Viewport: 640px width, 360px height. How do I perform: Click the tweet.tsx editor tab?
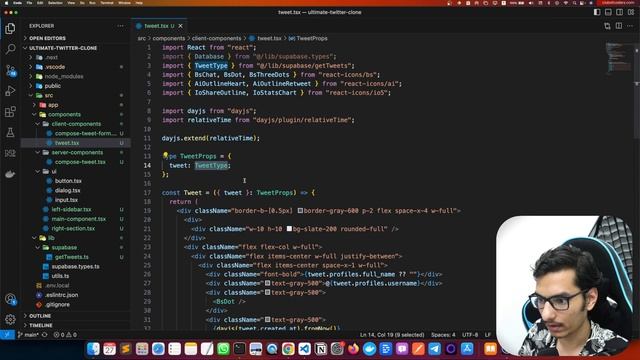[159, 26]
